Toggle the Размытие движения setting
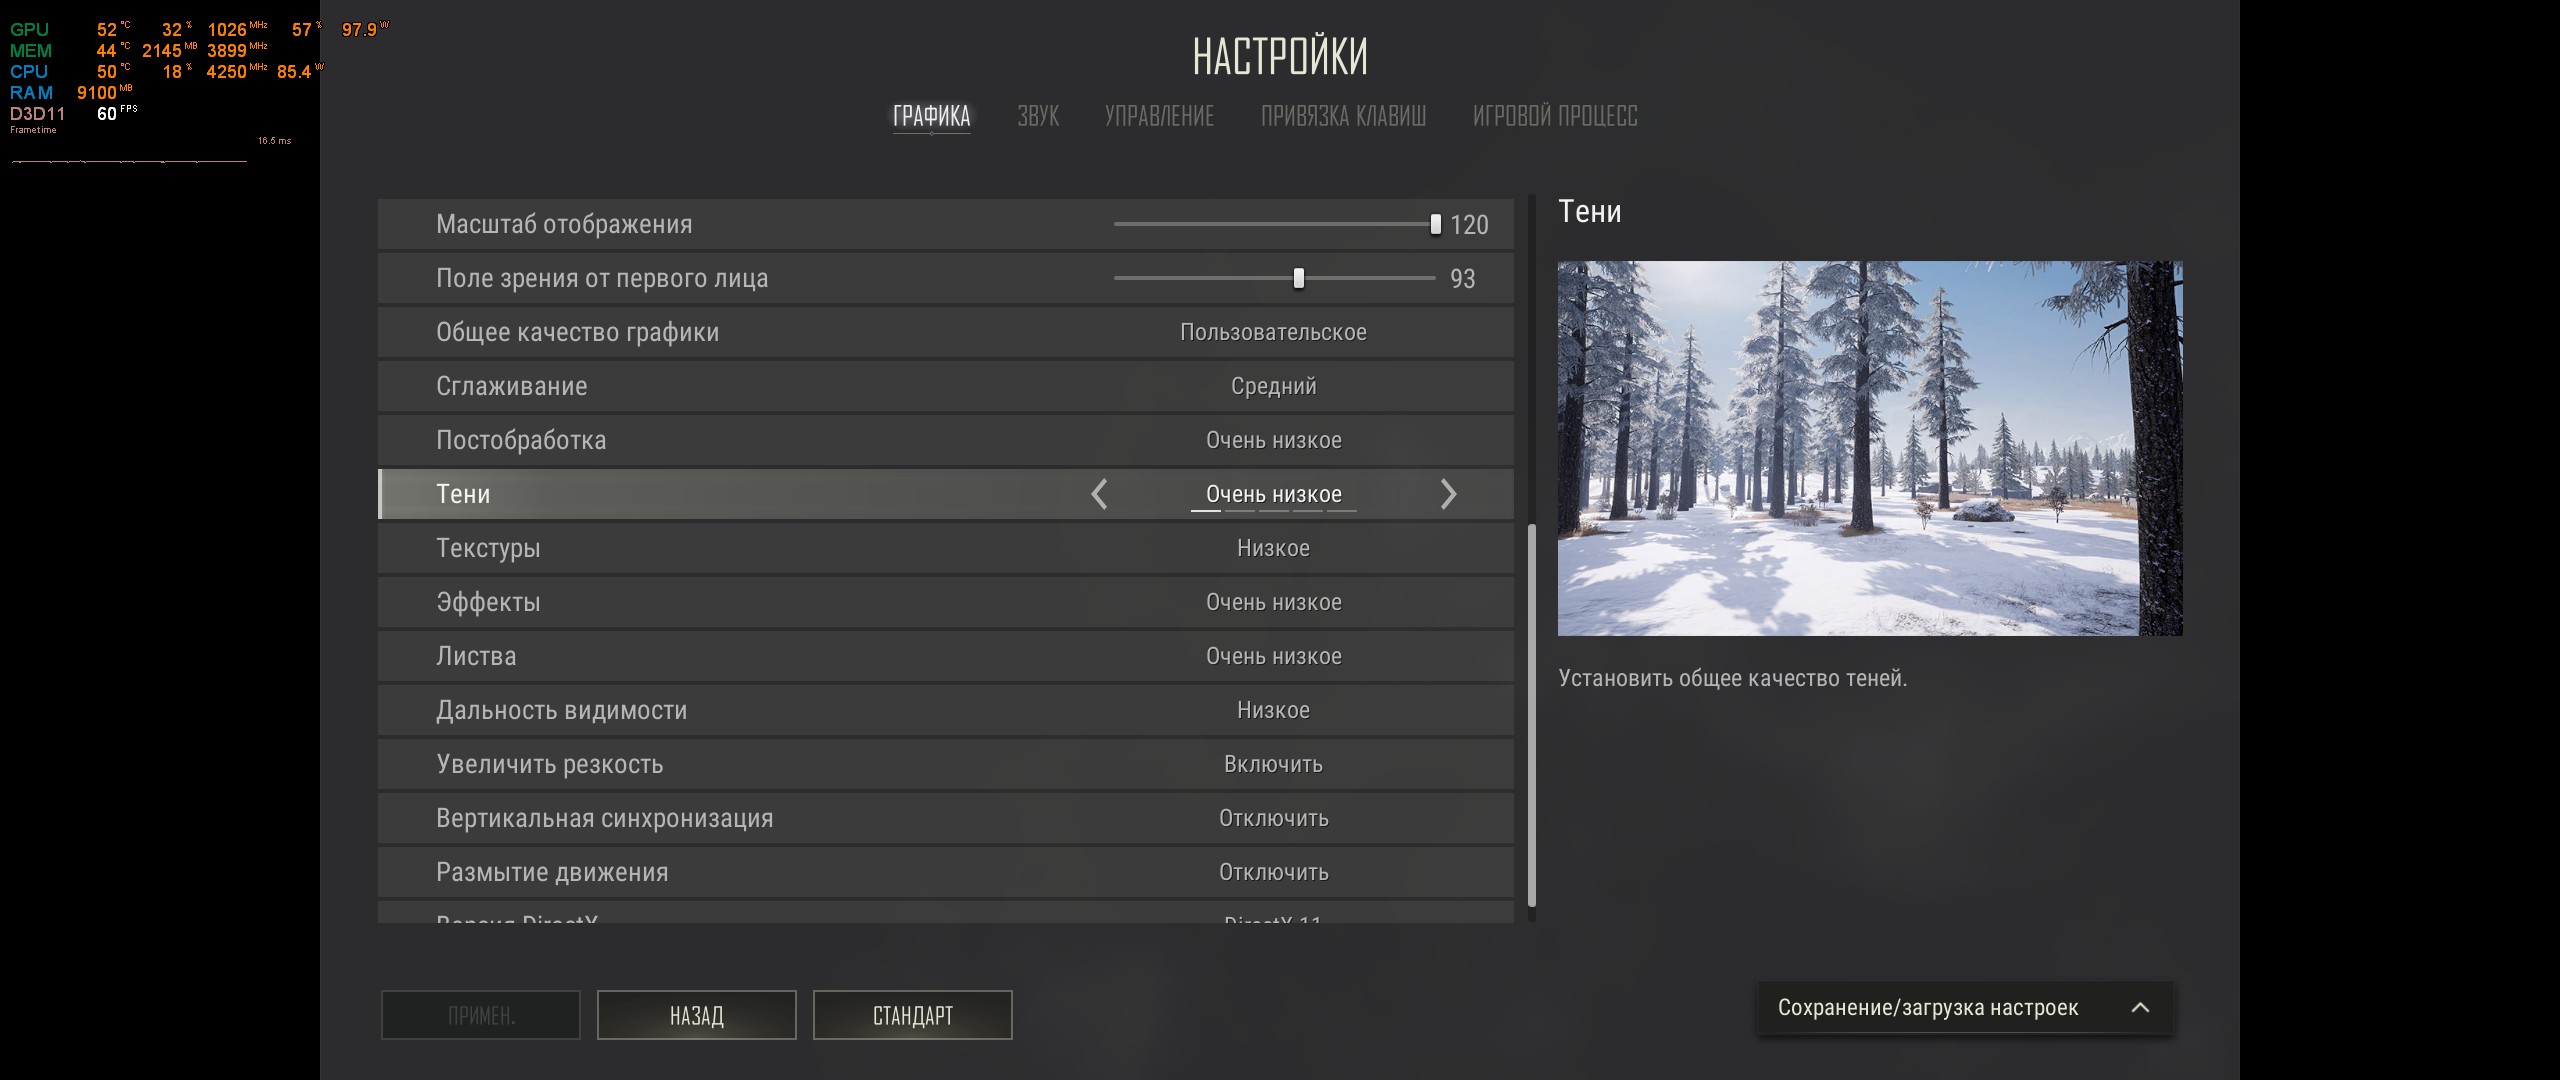 (946, 872)
